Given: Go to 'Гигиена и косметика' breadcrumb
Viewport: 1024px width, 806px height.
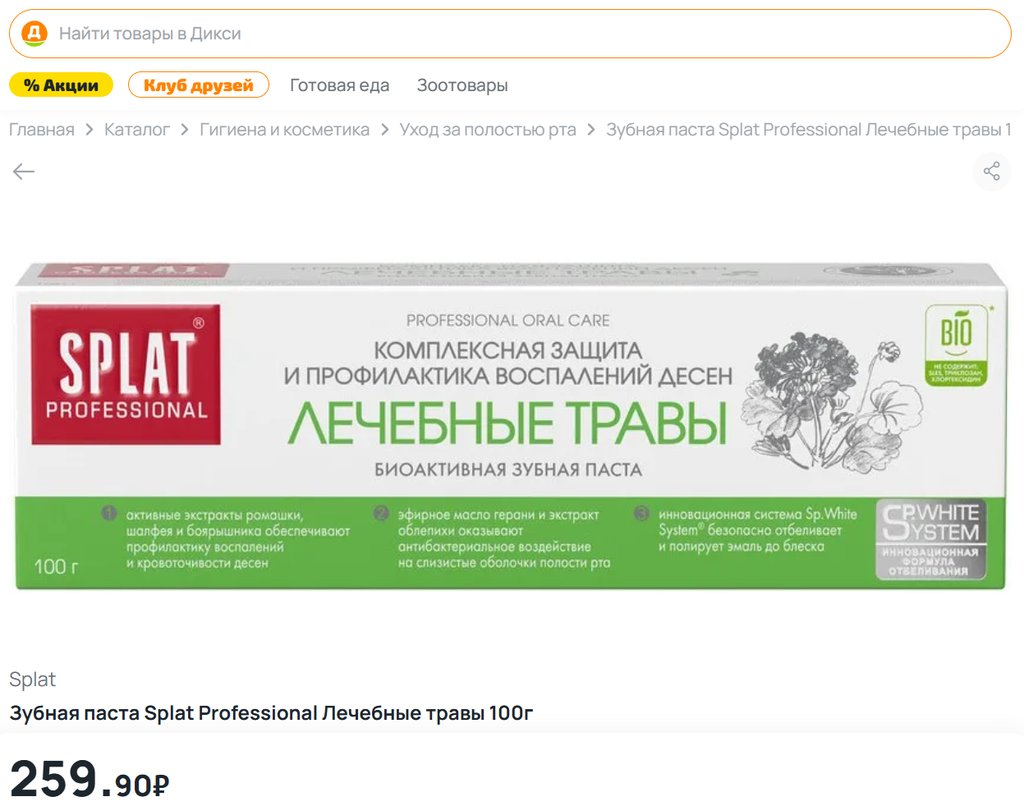Looking at the screenshot, I should click(x=284, y=130).
